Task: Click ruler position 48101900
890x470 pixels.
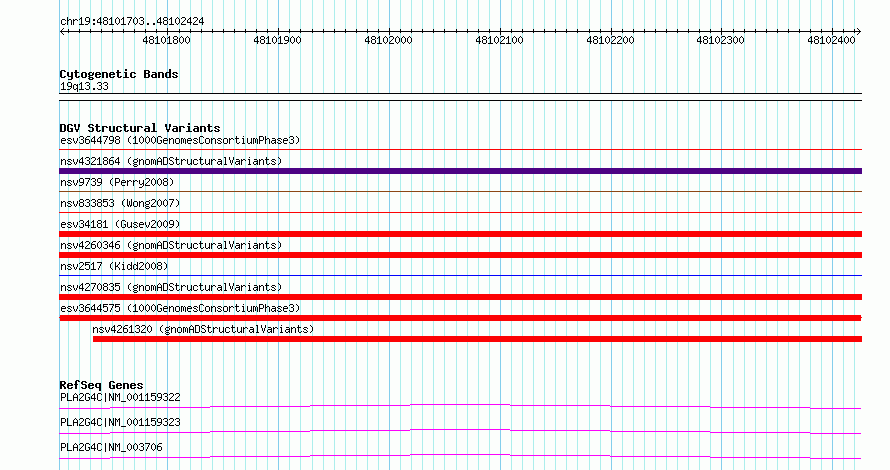Action: coord(277,40)
